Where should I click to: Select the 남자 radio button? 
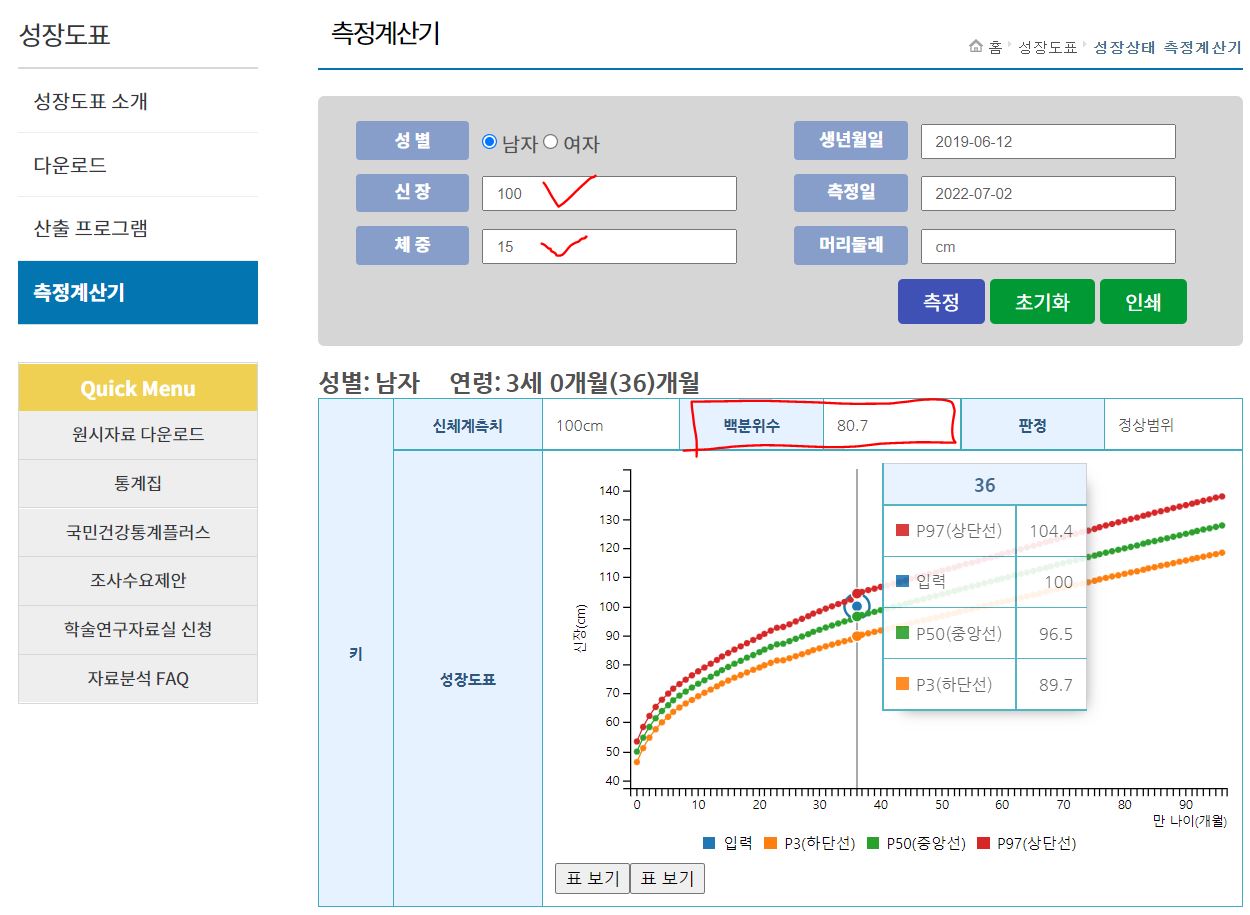tap(490, 141)
